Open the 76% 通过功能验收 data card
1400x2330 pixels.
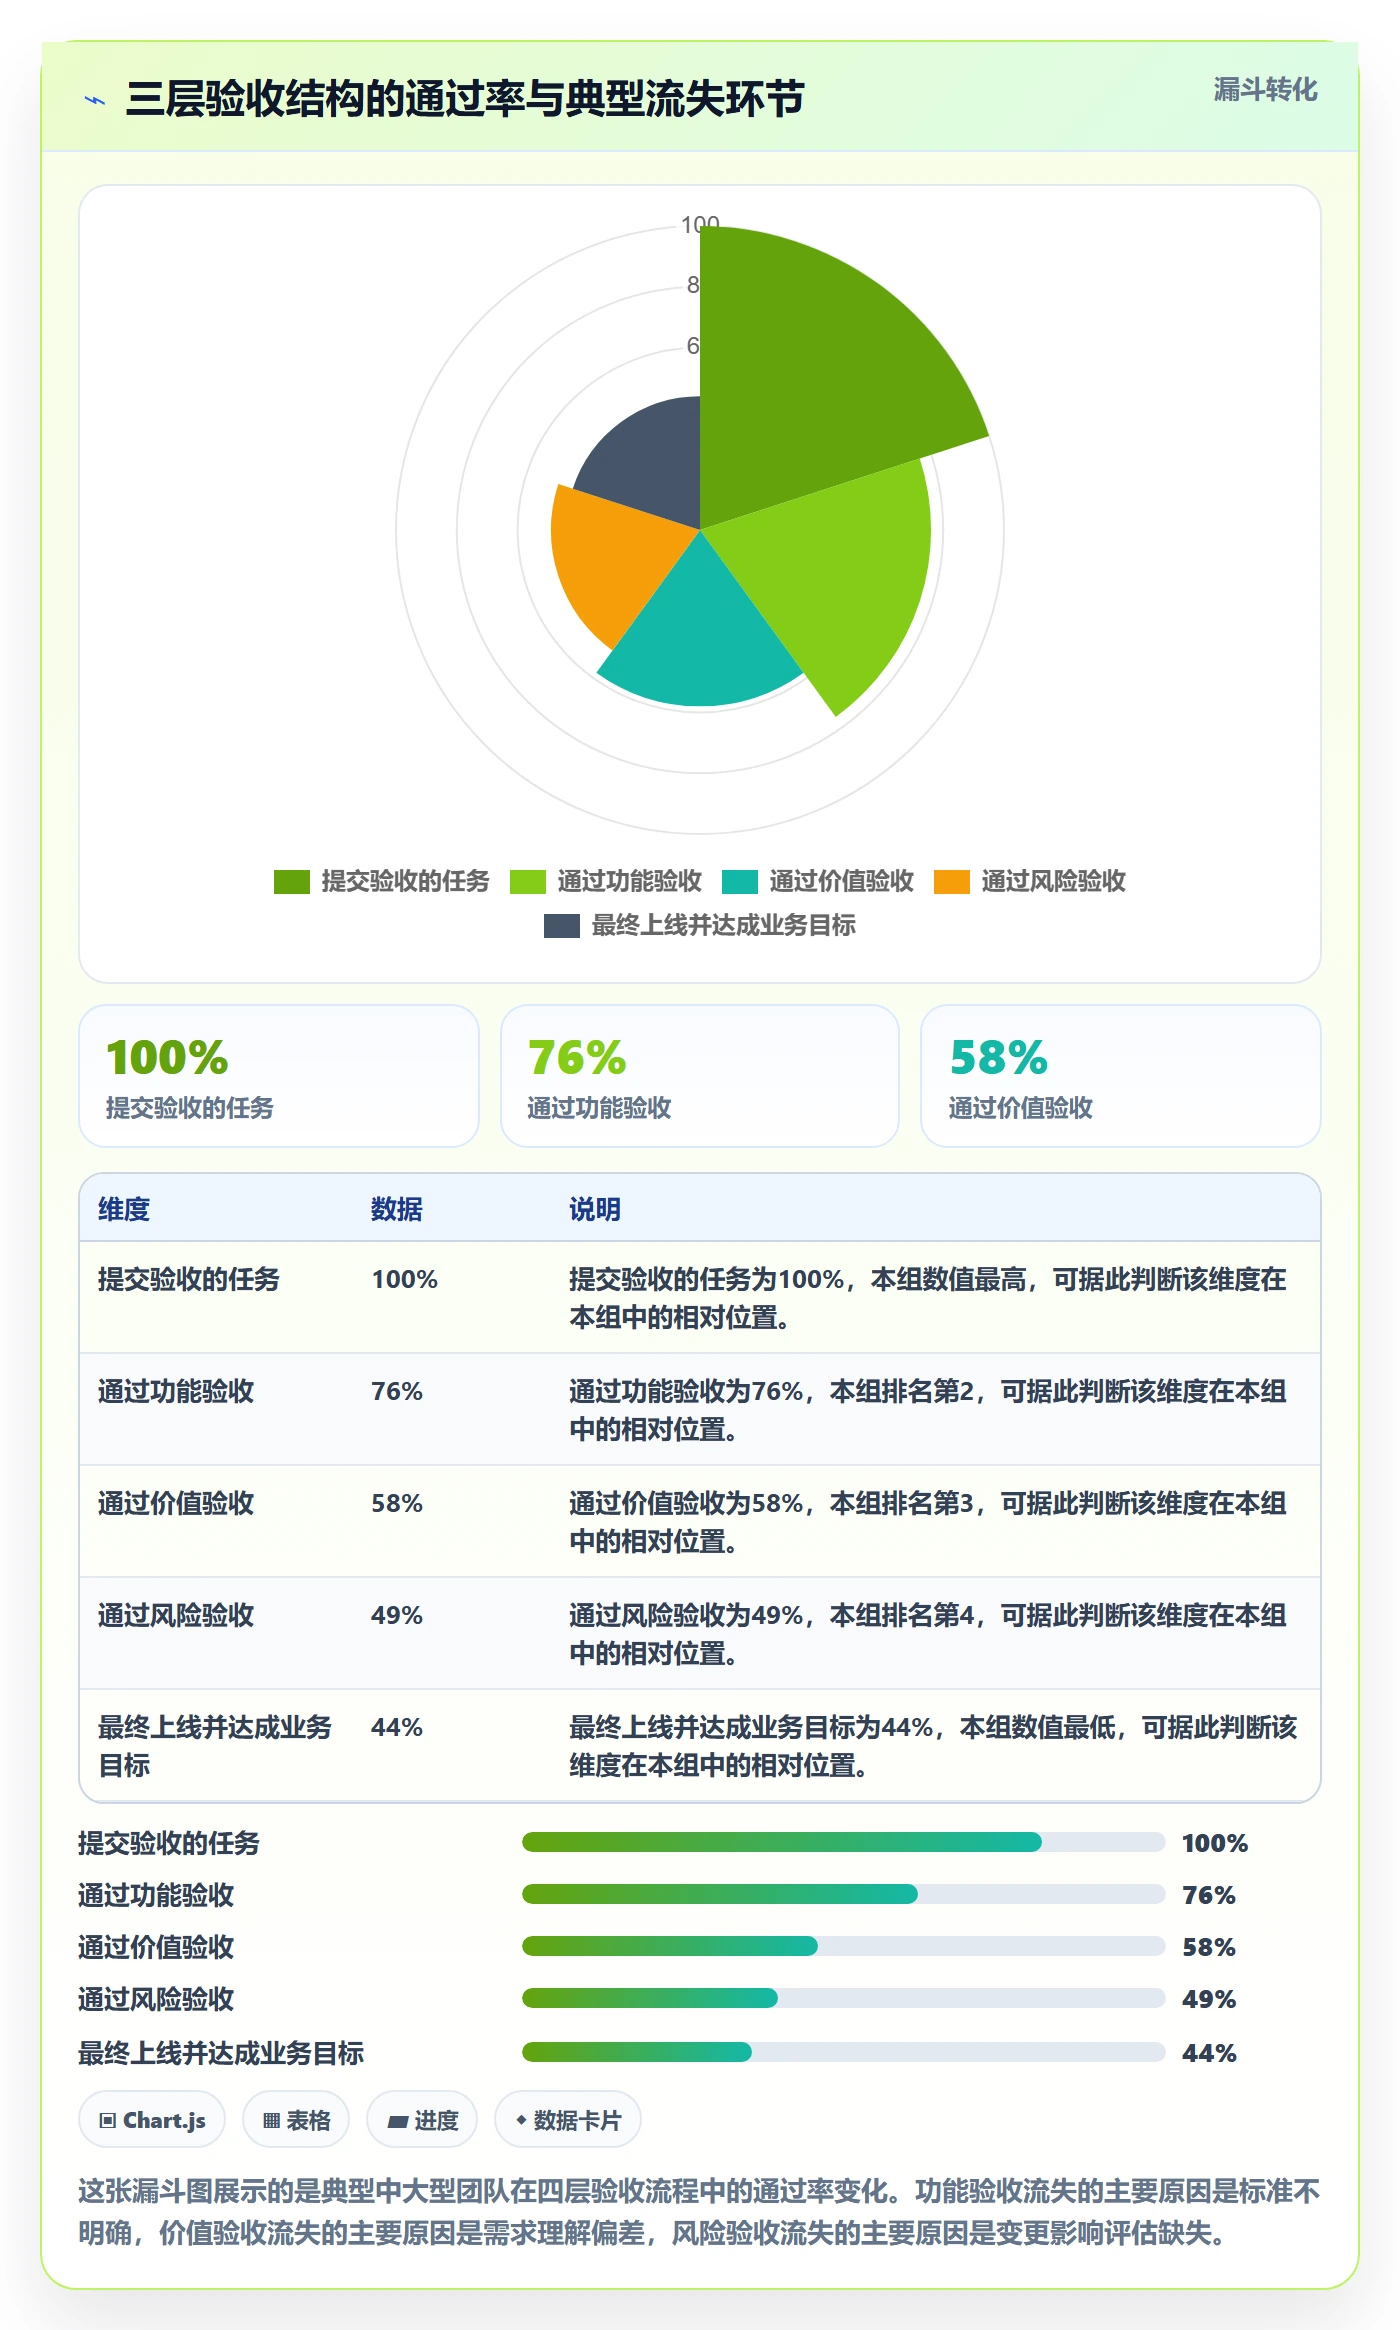pos(700,1076)
